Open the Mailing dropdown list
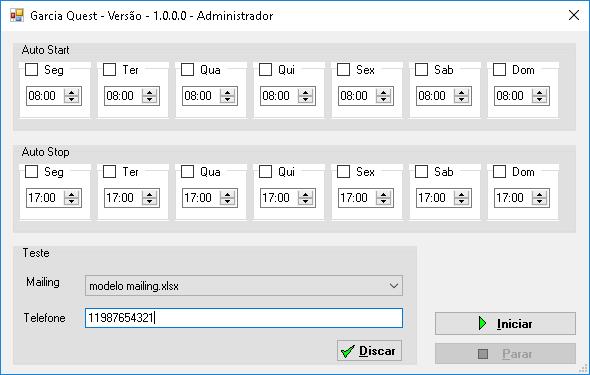Image resolution: width=590 pixels, height=375 pixels. (394, 286)
